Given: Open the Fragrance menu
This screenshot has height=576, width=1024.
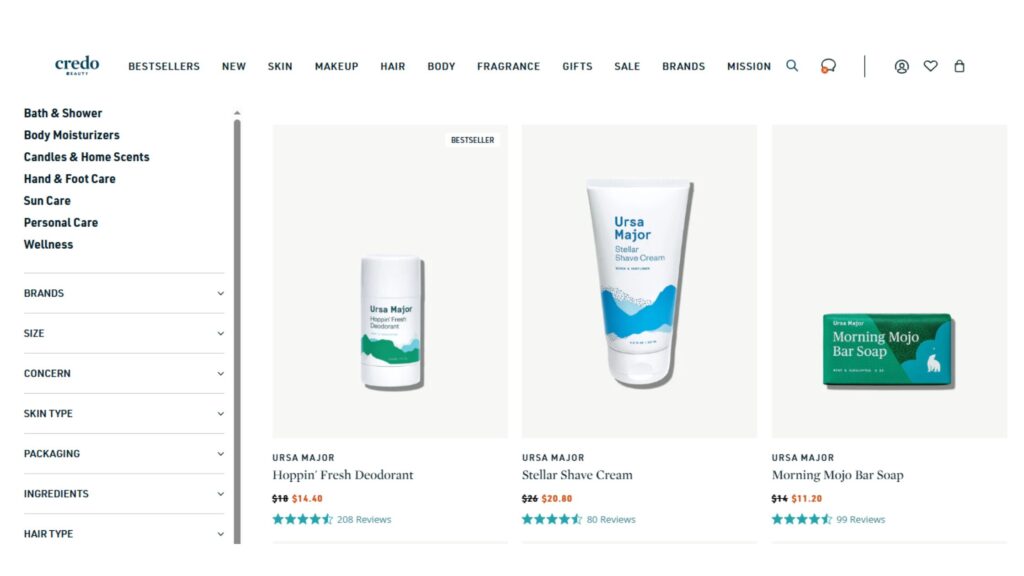Looking at the screenshot, I should coord(508,66).
